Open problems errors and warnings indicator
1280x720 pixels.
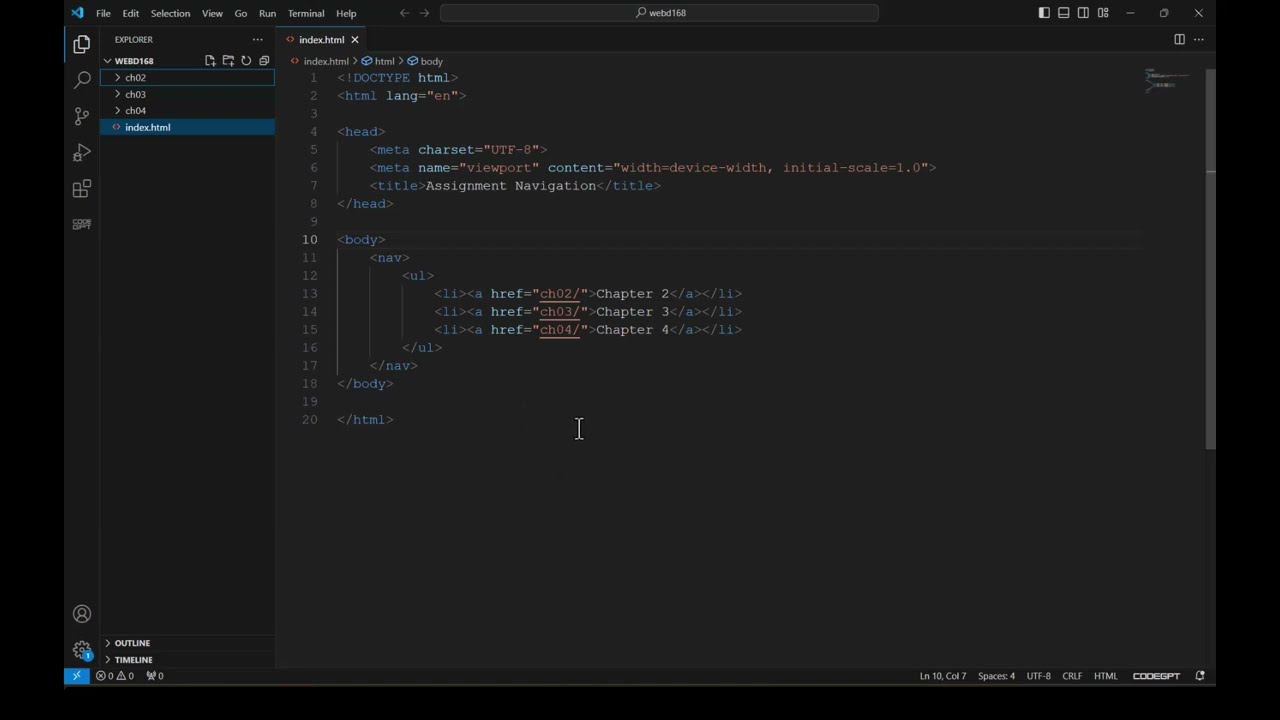(x=115, y=676)
